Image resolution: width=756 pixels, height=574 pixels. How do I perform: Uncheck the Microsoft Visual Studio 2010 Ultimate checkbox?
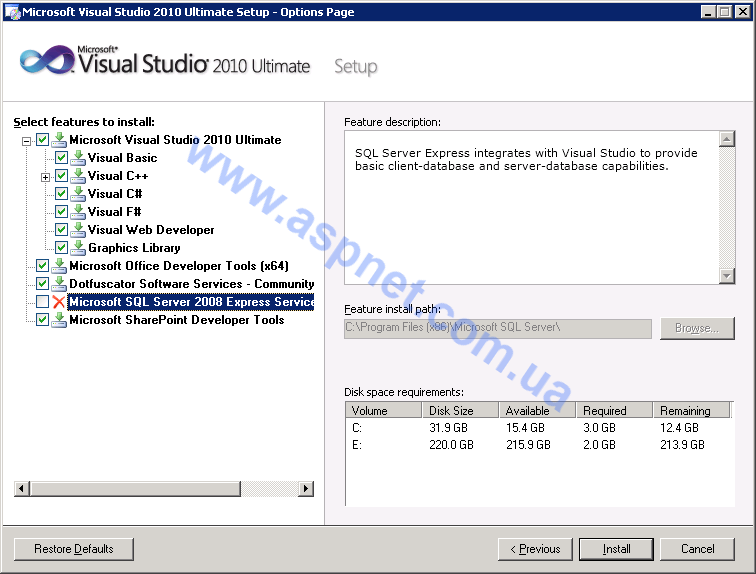42,140
